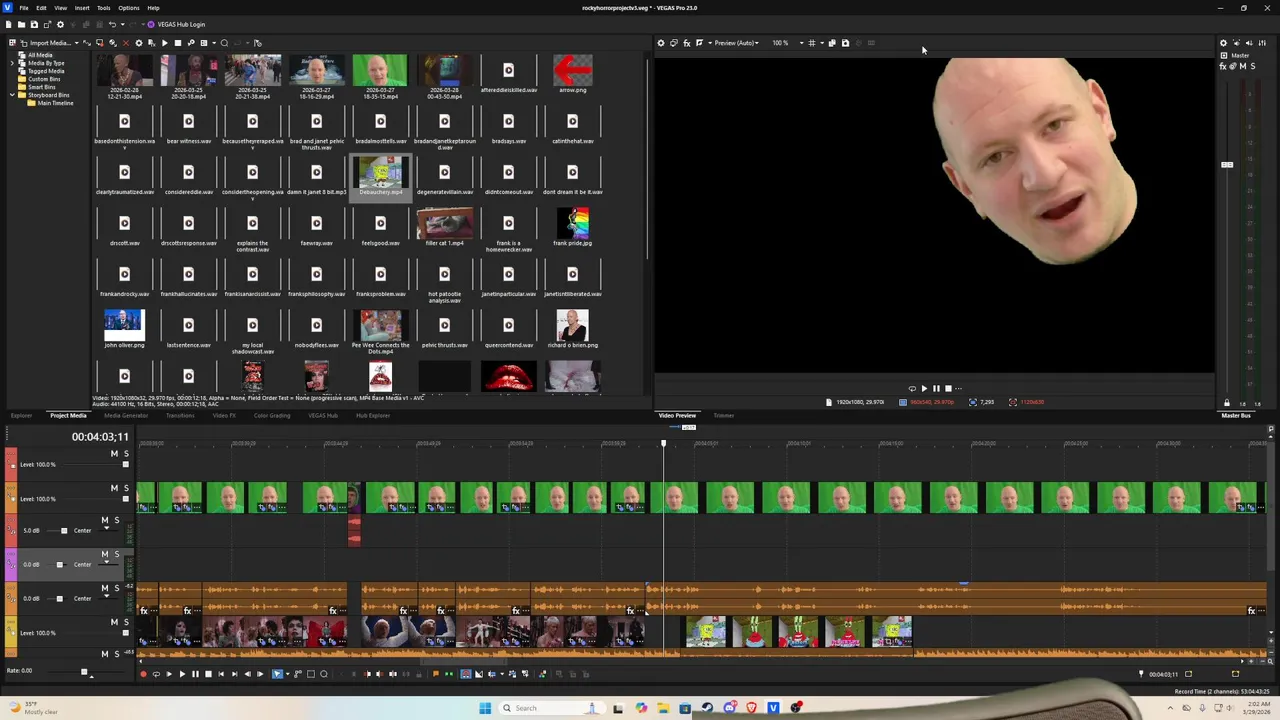Mute the green-screen video track
Screen dimensions: 1280x720
click(x=114, y=488)
